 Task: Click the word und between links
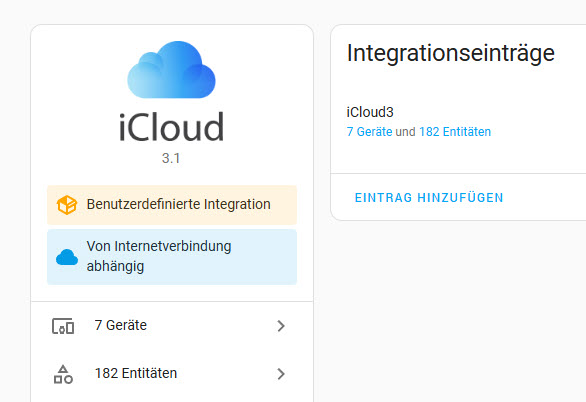(405, 132)
